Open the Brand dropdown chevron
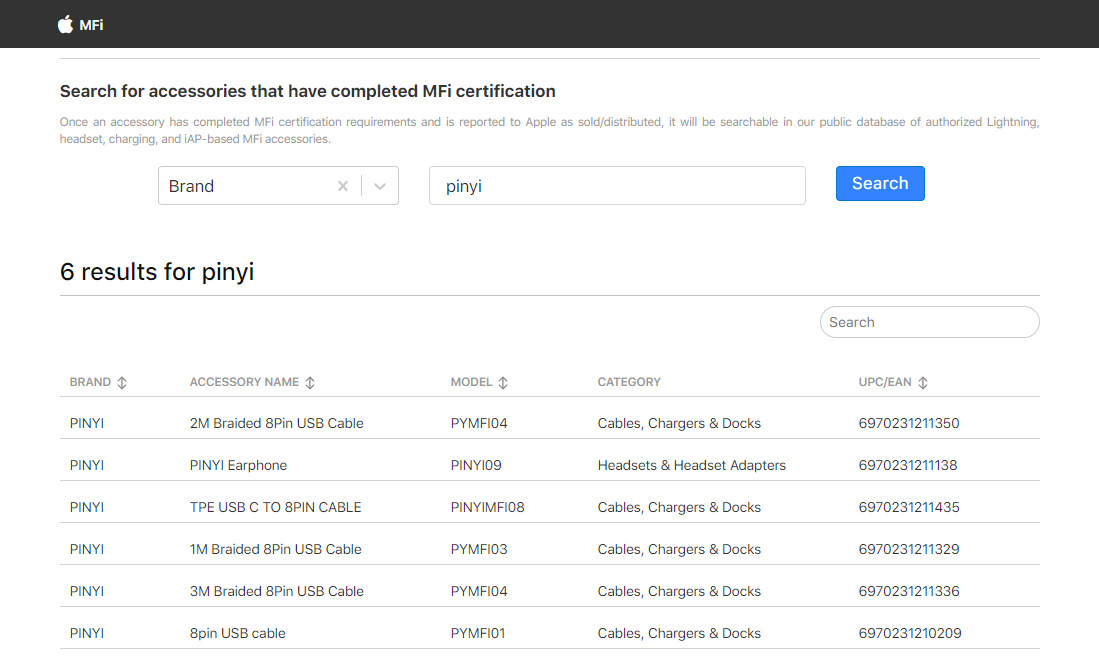This screenshot has height=663, width=1099. tap(380, 186)
